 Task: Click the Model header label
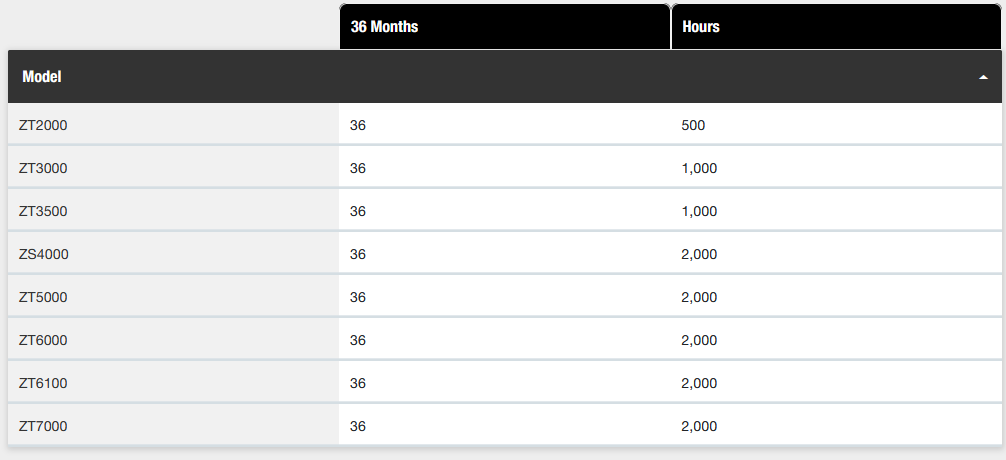point(42,76)
